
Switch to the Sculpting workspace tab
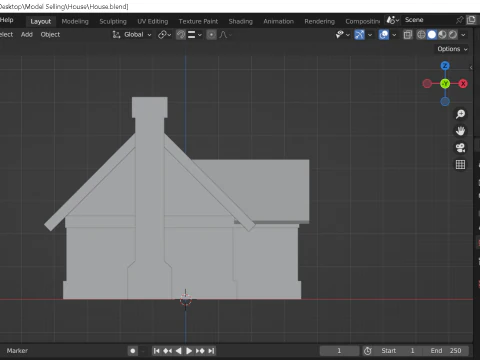pos(113,21)
